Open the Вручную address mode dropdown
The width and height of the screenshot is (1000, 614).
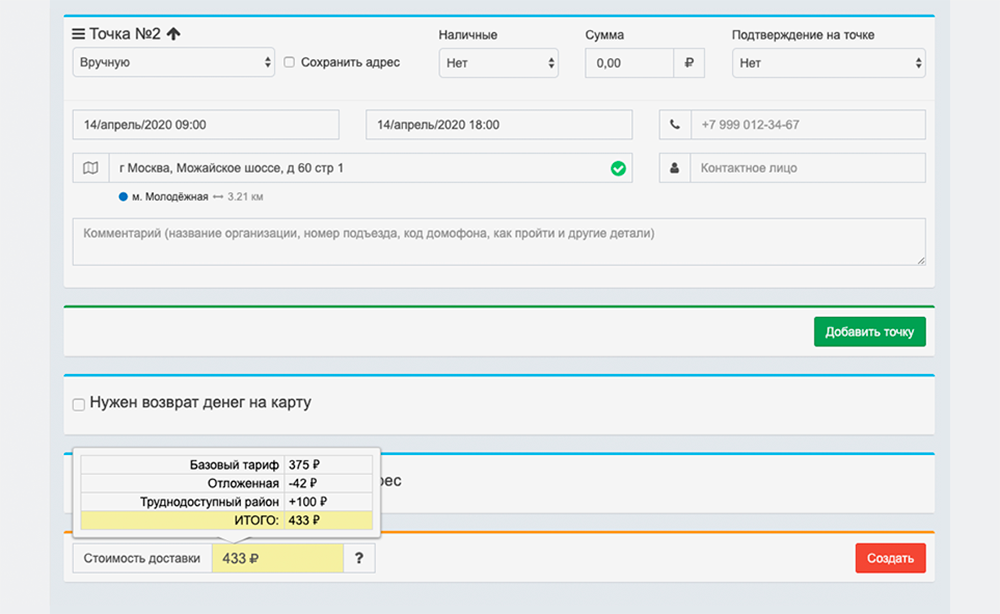pyautogui.click(x=173, y=62)
